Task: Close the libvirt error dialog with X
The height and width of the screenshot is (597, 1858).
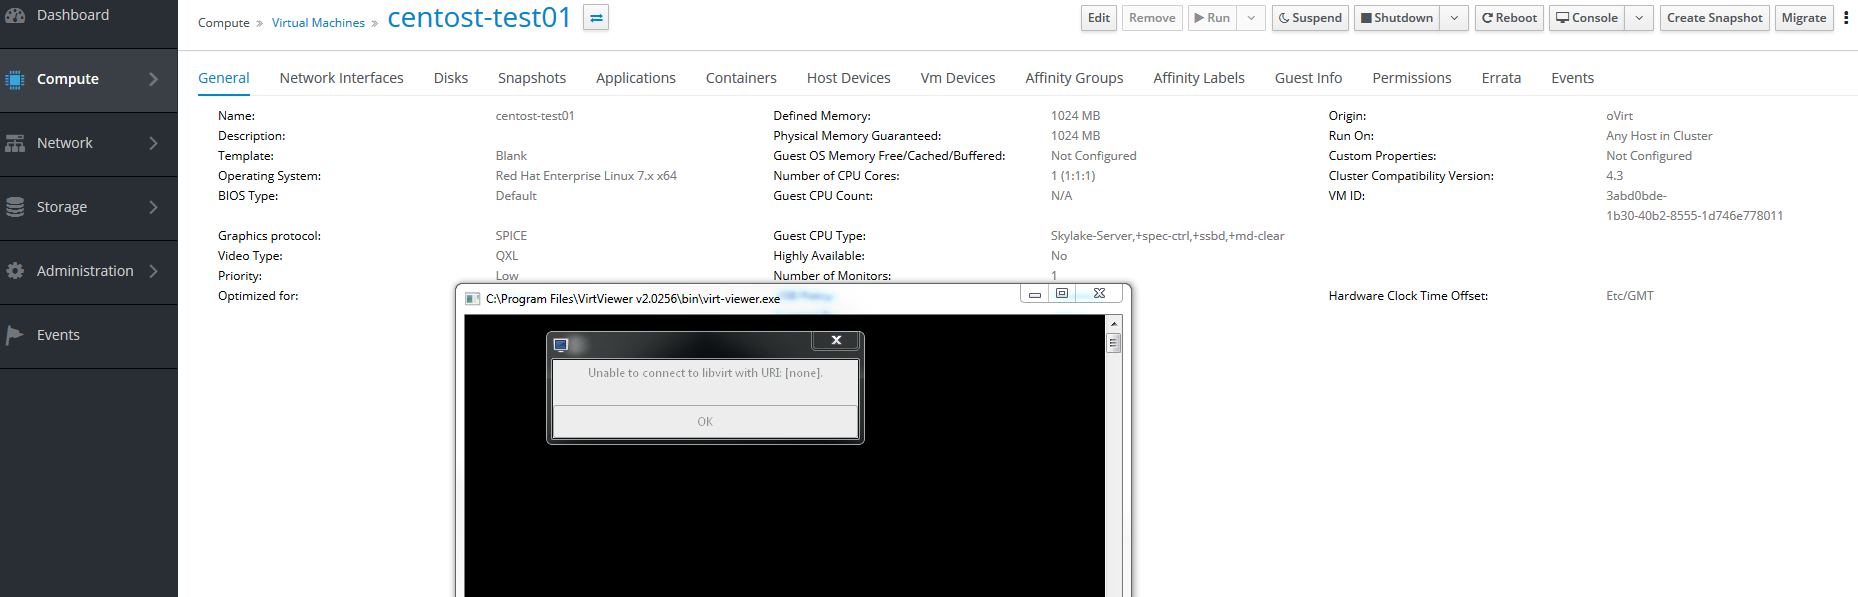Action: pyautogui.click(x=837, y=341)
